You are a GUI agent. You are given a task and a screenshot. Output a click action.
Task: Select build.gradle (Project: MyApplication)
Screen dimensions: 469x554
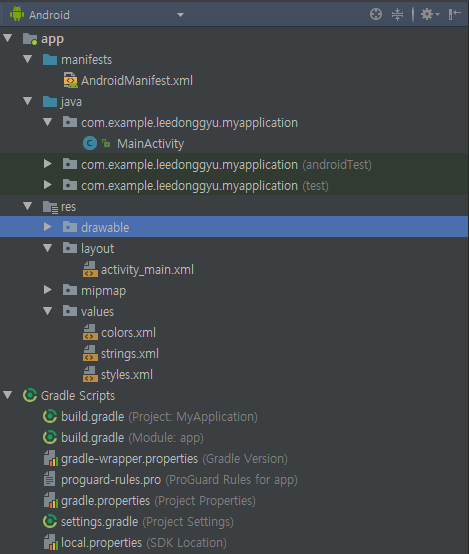pos(159,417)
